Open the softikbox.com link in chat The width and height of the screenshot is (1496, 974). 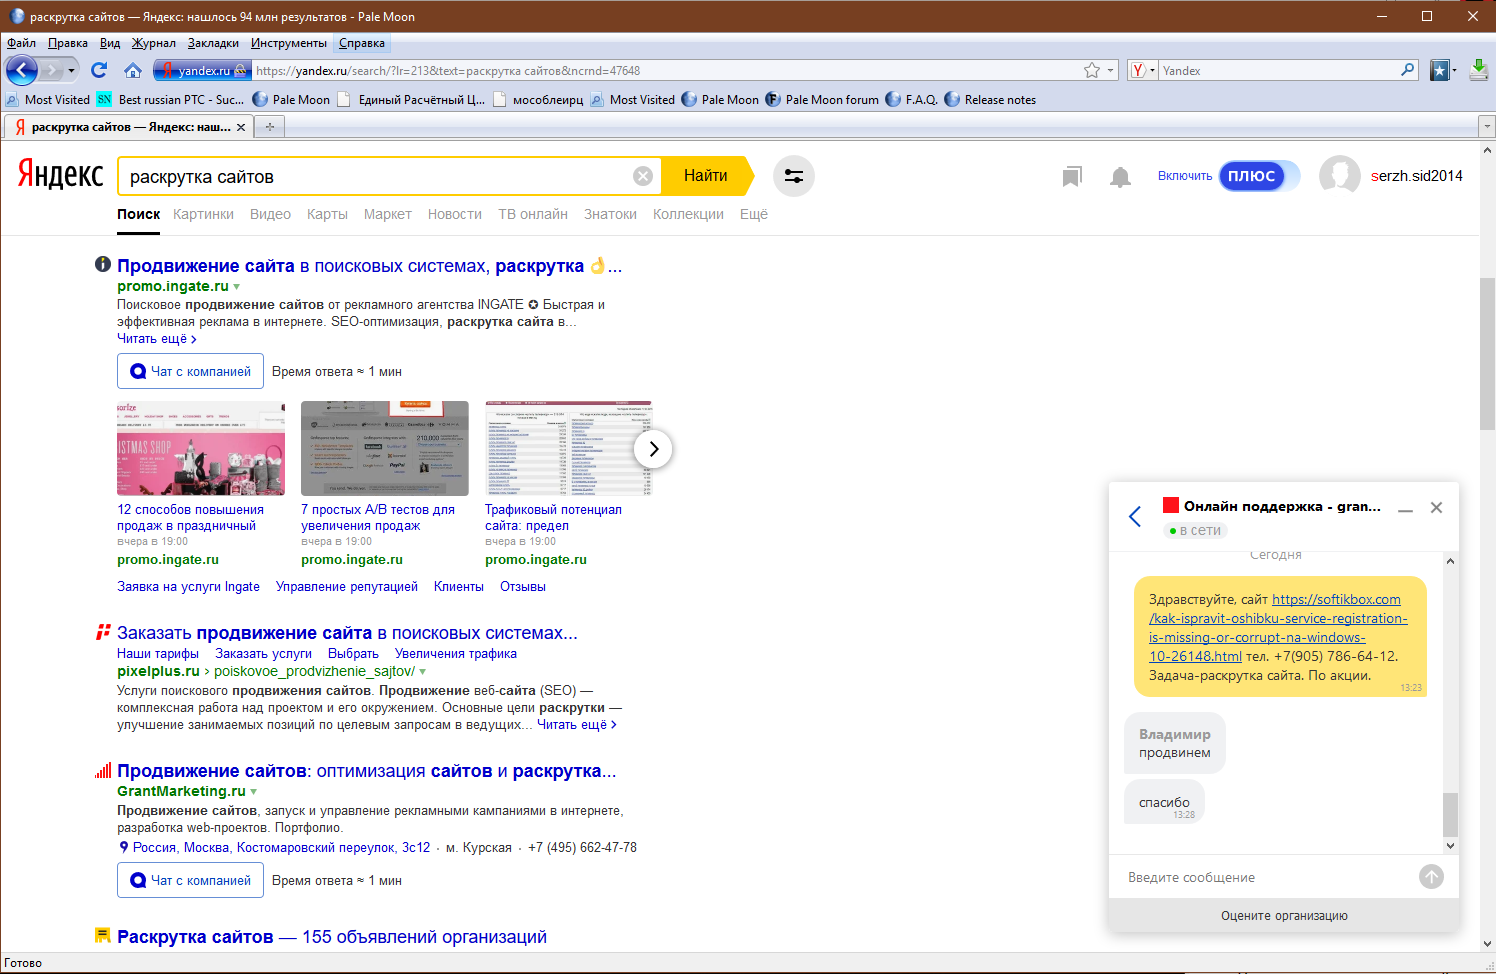tap(1277, 628)
